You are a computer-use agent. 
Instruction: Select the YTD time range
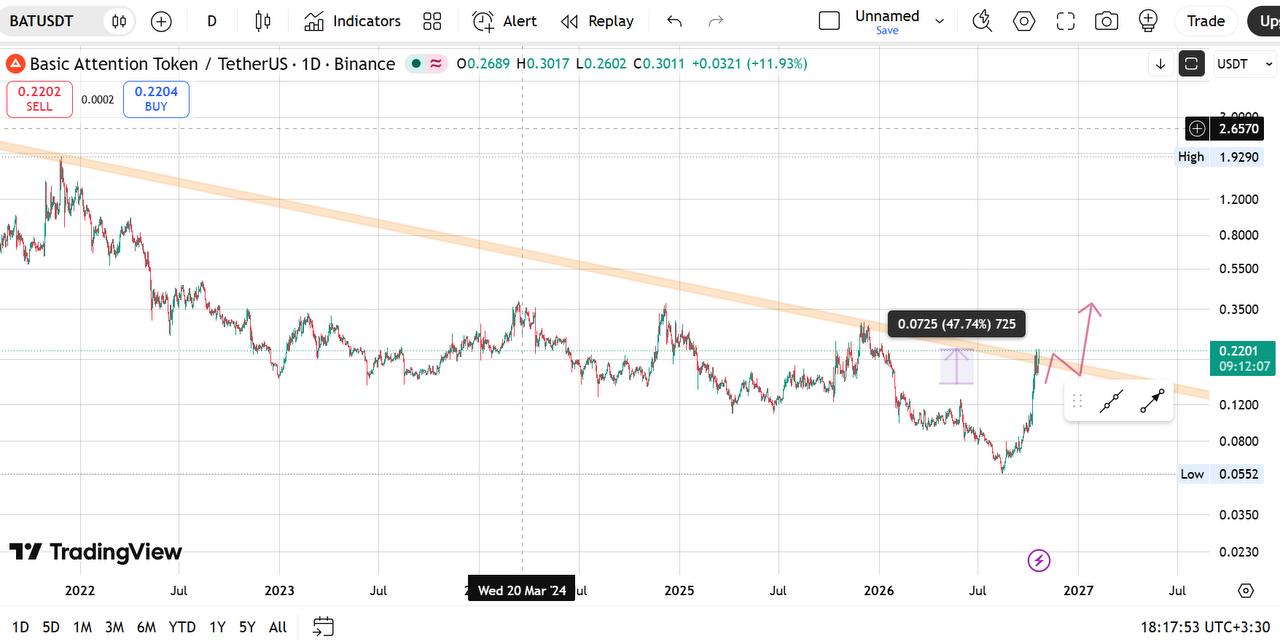point(182,627)
